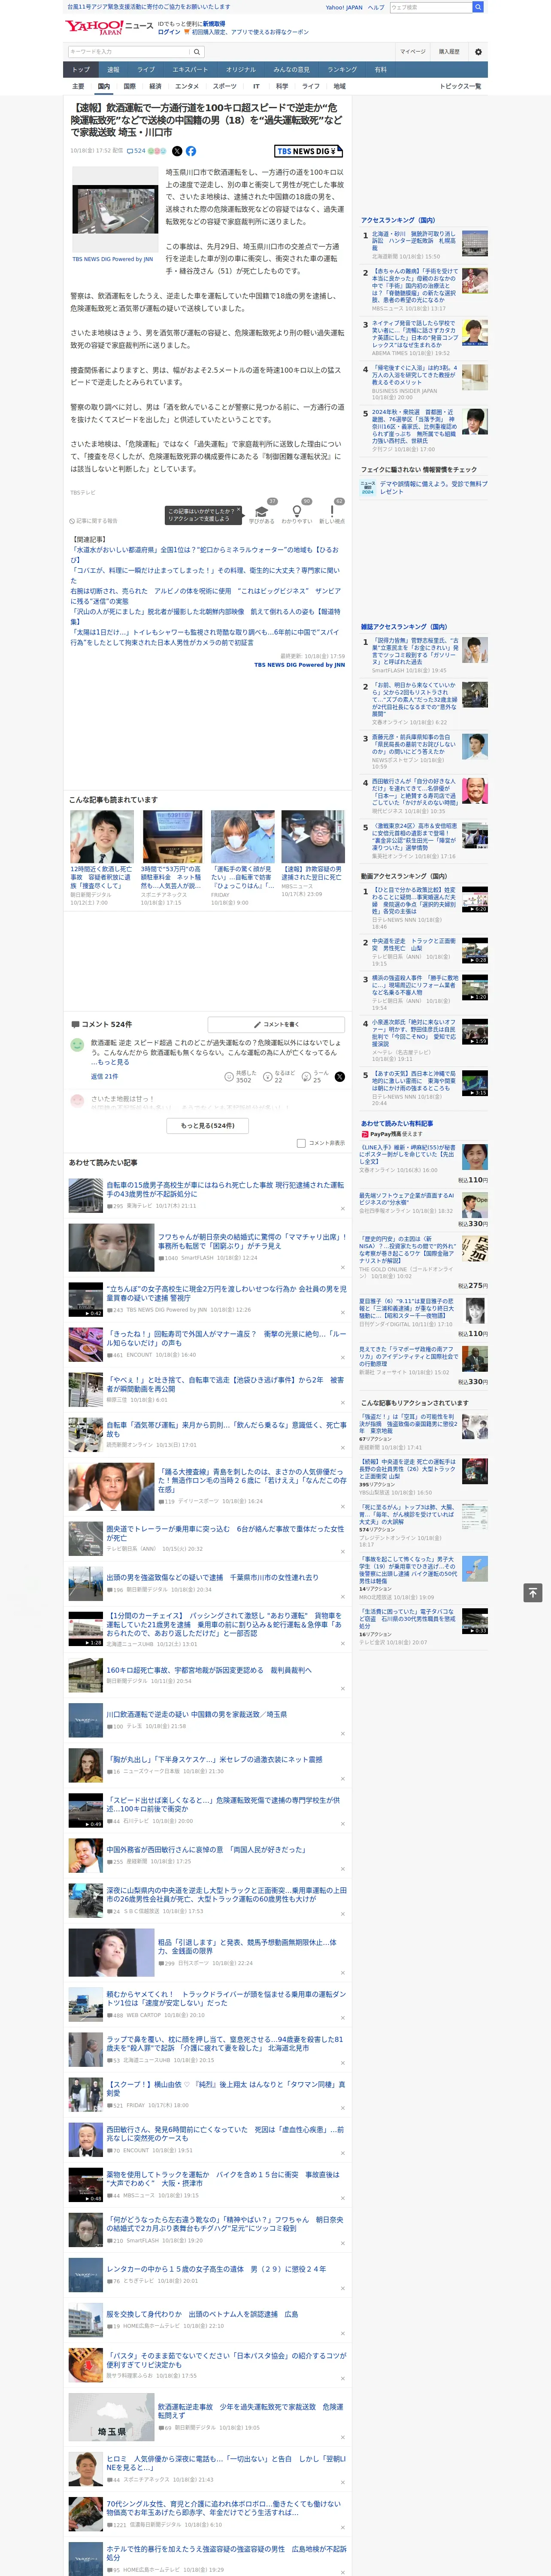Open ranking item 1 北海道・砂川 猟銃許可
551x2576 pixels.
pos(413,241)
